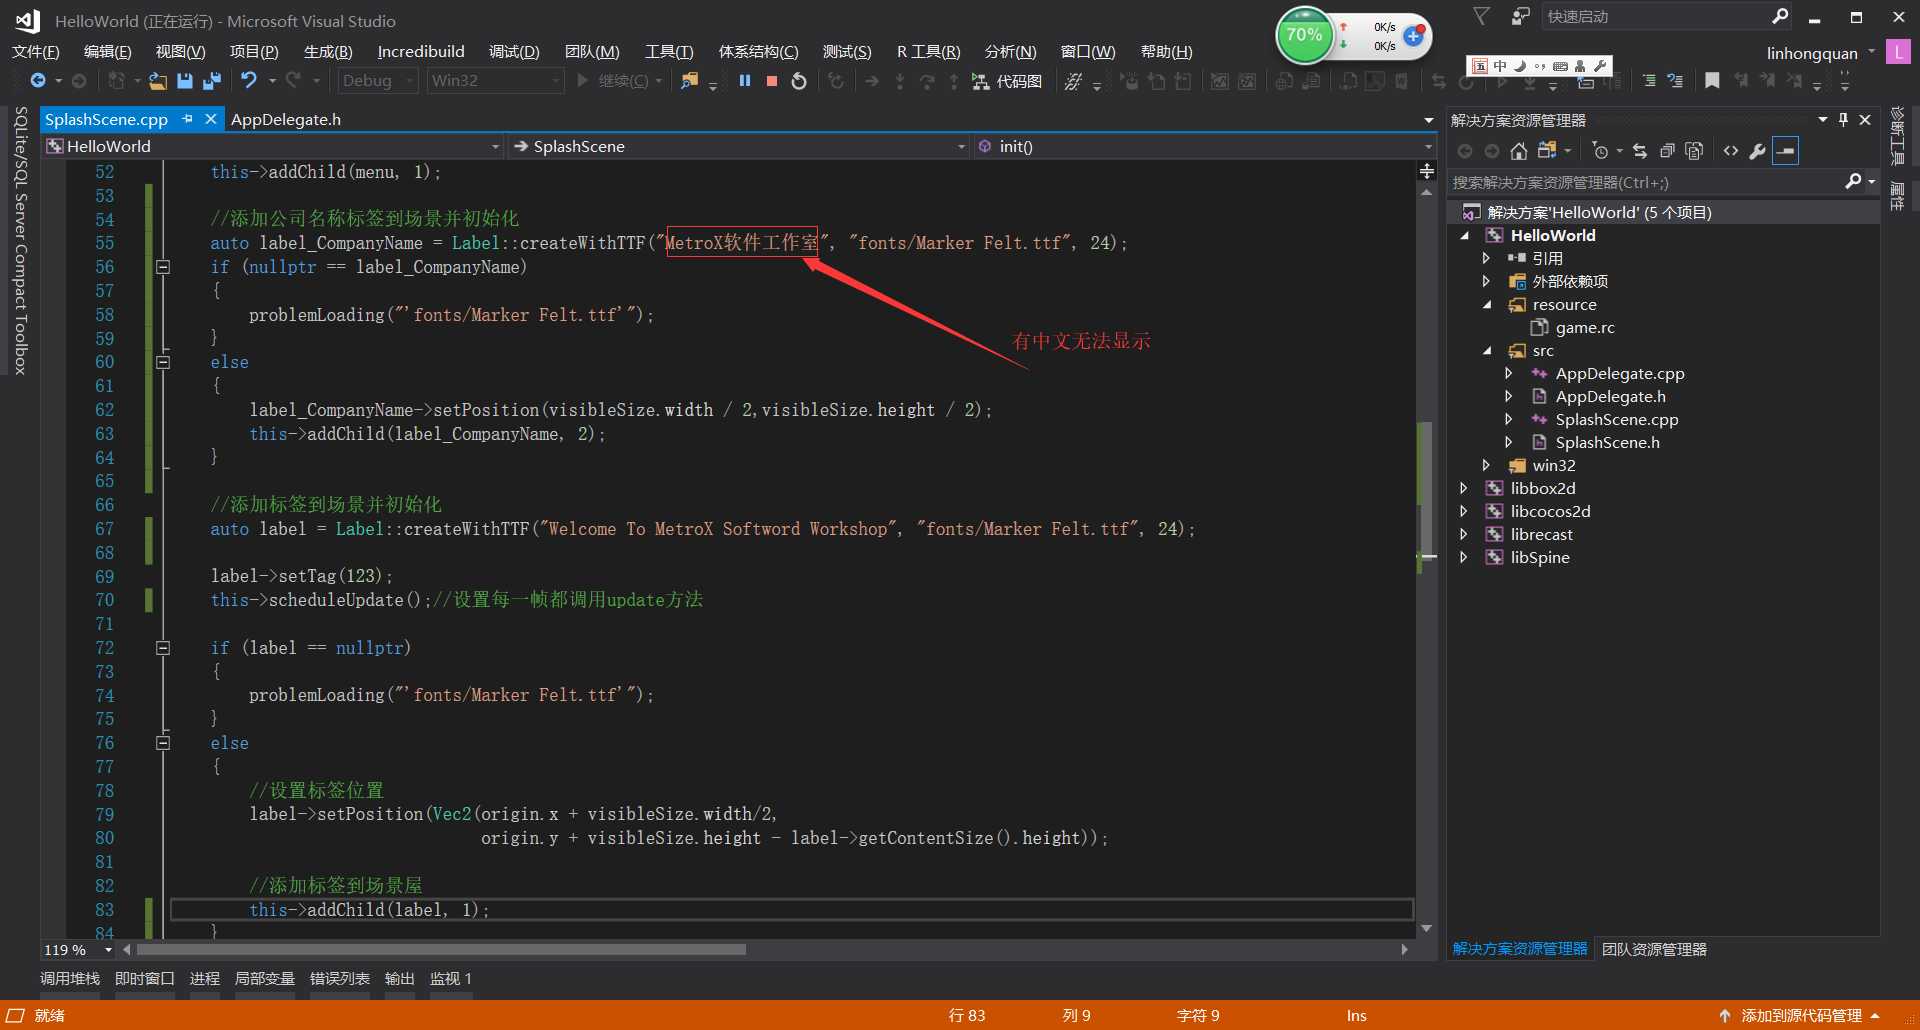Collapse the resource folder
Viewport: 1920px width, 1030px height.
pos(1487,305)
